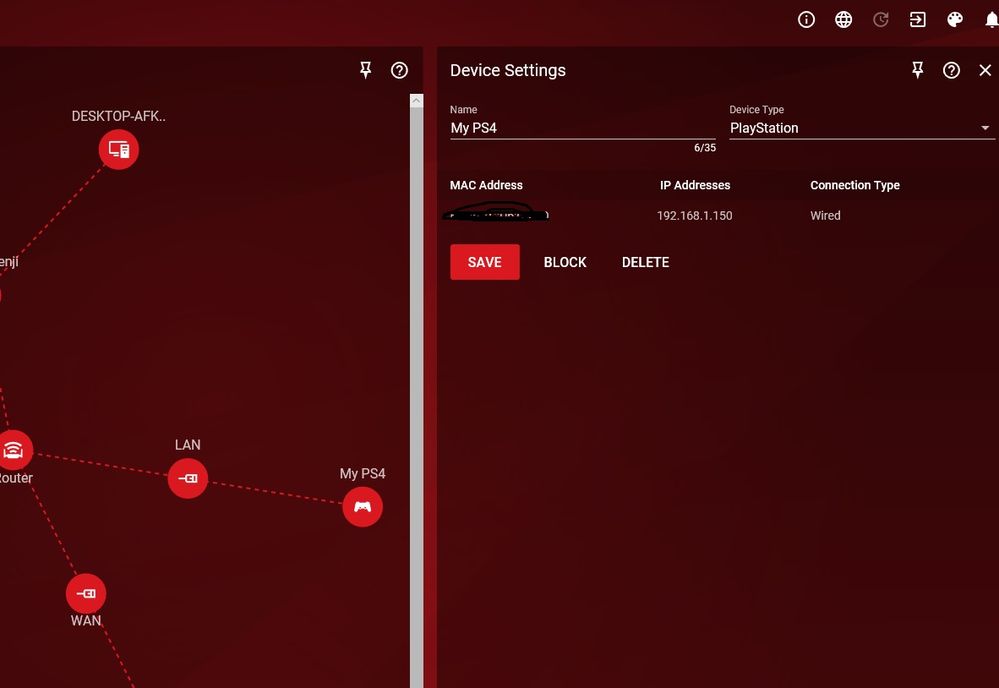Click the WAN node icon
Image resolution: width=999 pixels, height=688 pixels.
pyautogui.click(x=86, y=594)
